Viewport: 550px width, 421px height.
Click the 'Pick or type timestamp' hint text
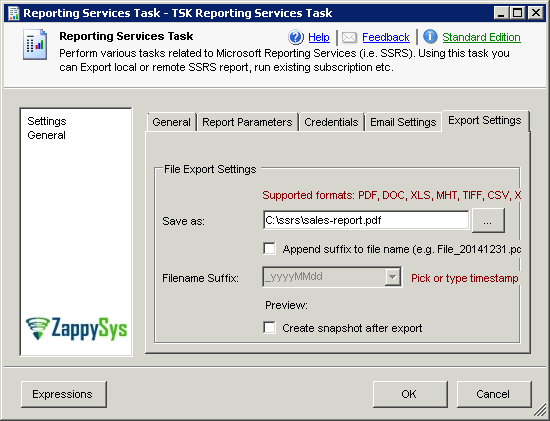click(x=464, y=278)
